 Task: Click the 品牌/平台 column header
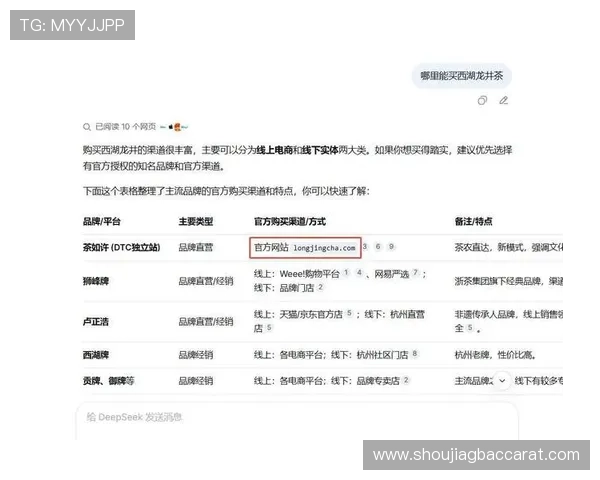(x=102, y=222)
